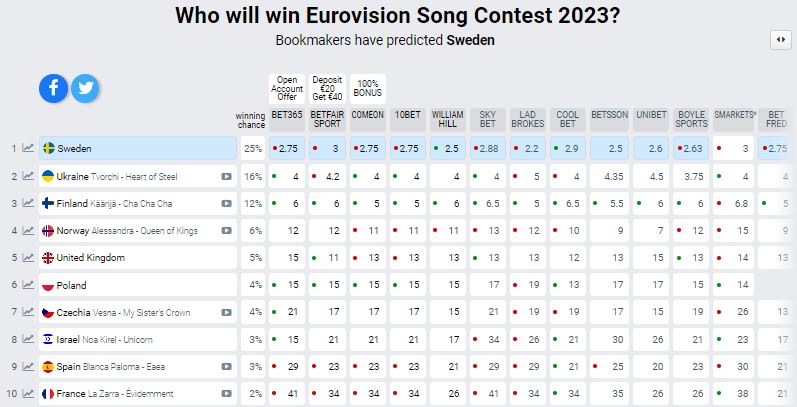
Task: Share odds on Facebook
Action: point(53,88)
